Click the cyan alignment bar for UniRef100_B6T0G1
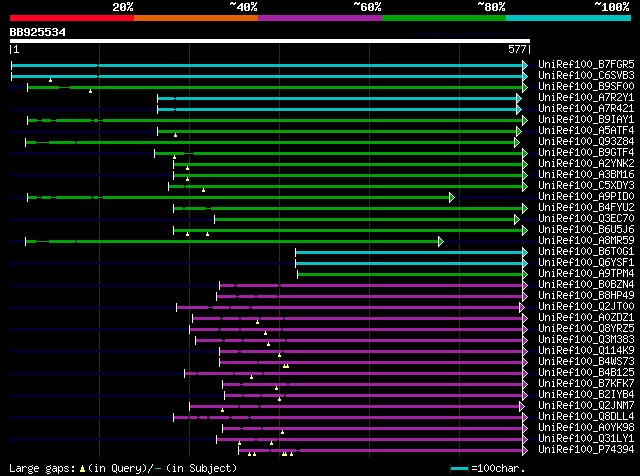The image size is (640, 476). pos(411,253)
